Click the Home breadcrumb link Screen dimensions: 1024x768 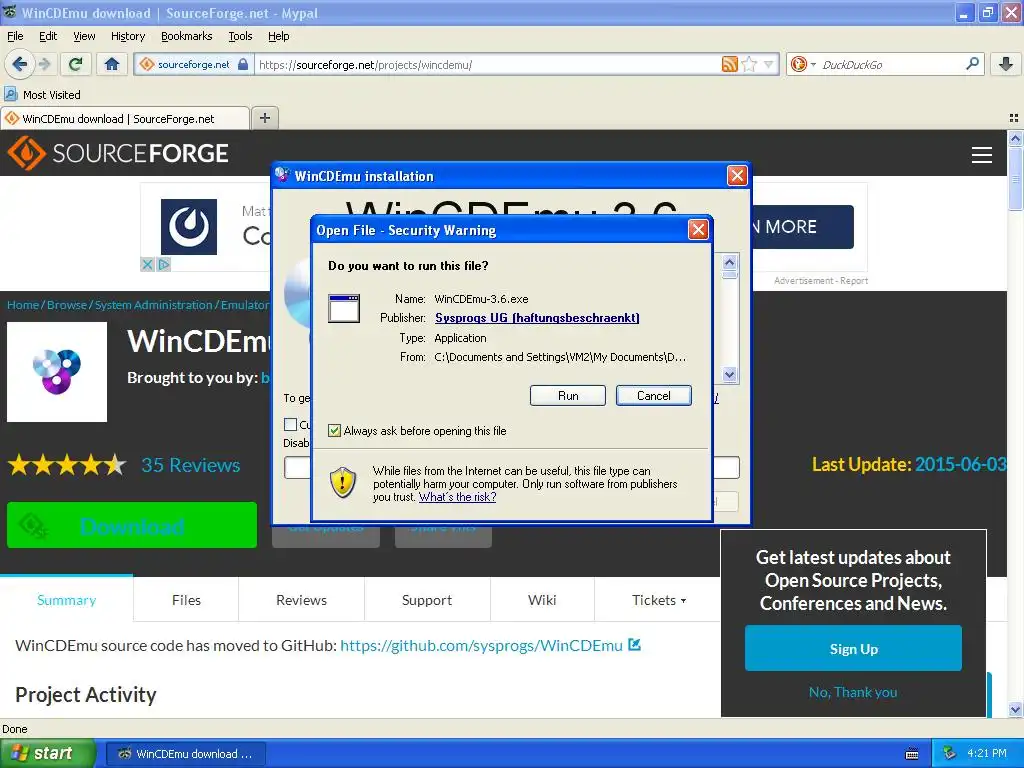[x=23, y=305]
